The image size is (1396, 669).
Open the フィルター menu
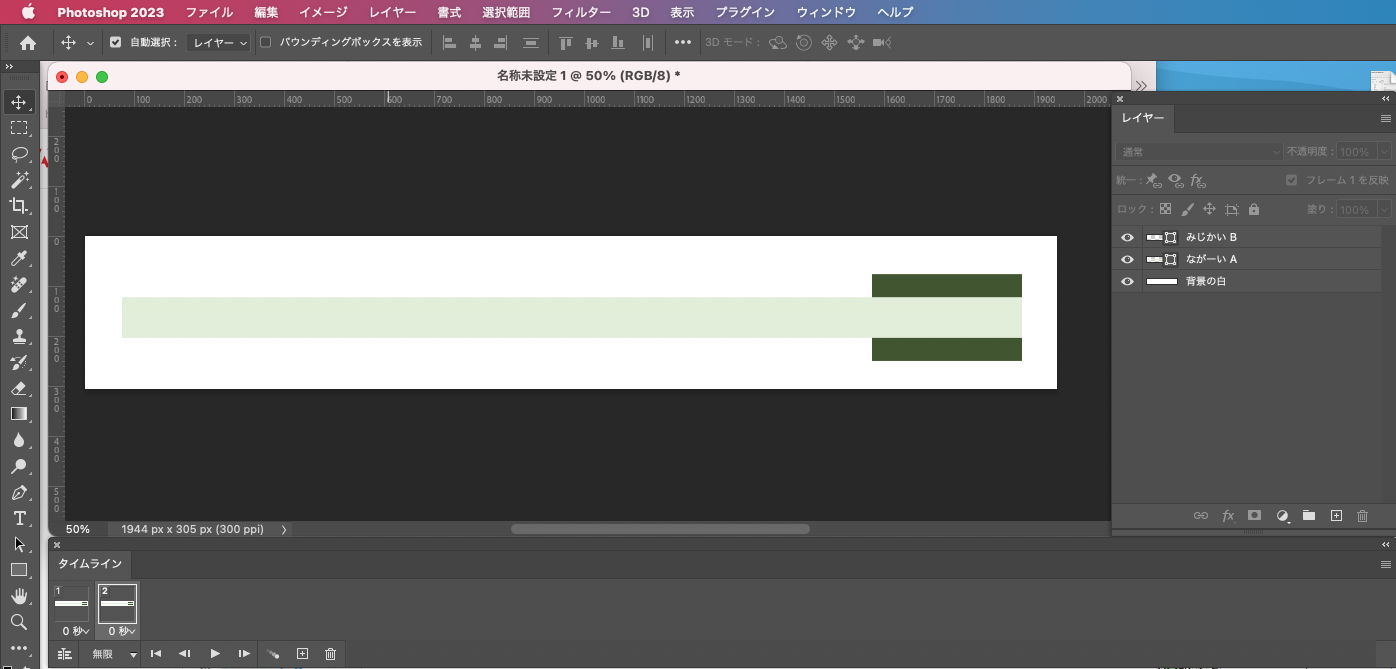pyautogui.click(x=581, y=12)
